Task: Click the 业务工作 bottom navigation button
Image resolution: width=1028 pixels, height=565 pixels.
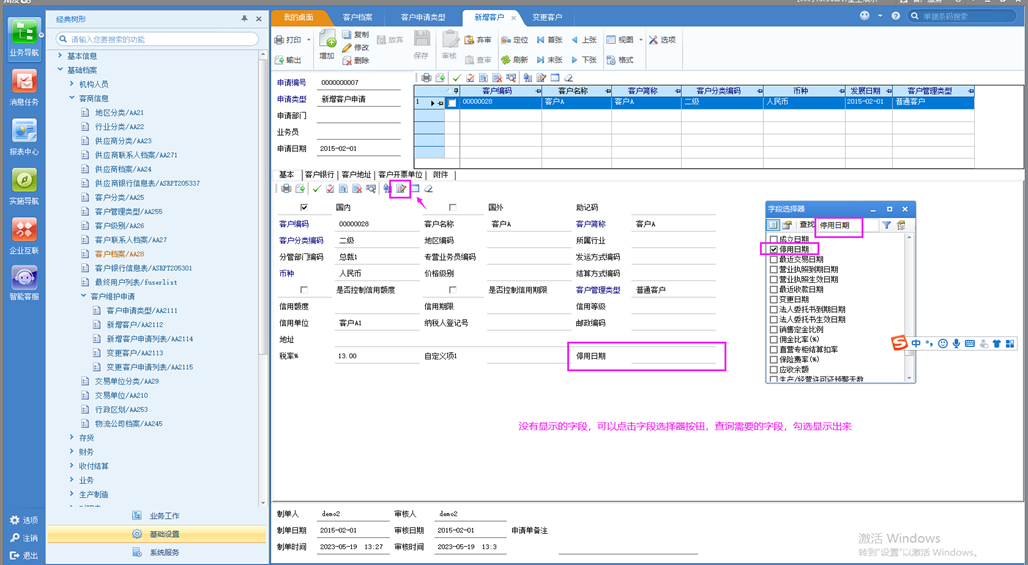Action: [x=156, y=516]
